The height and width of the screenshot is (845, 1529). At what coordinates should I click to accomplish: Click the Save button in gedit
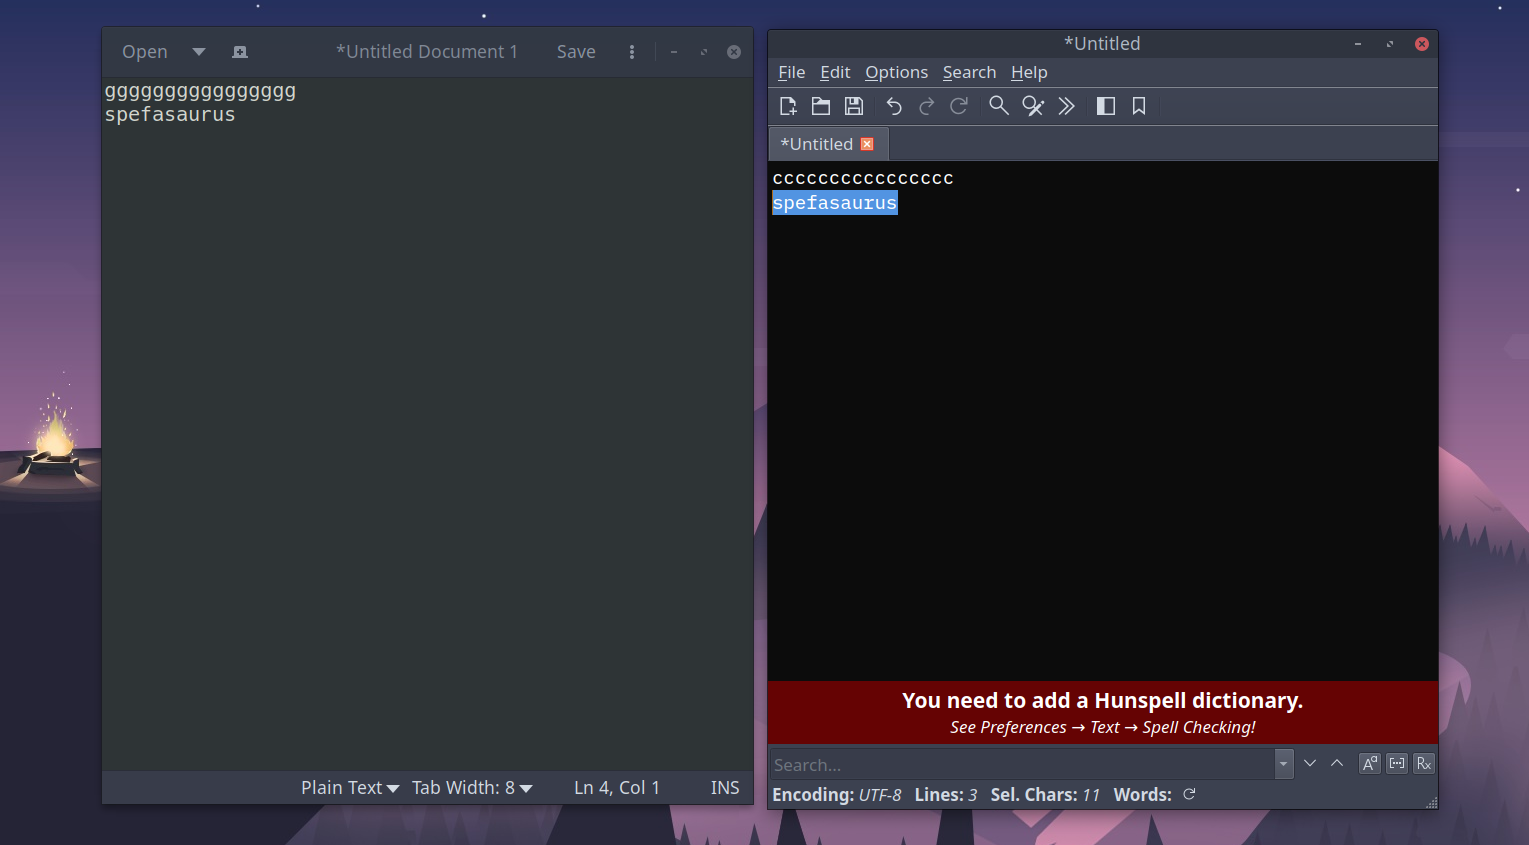(x=576, y=52)
